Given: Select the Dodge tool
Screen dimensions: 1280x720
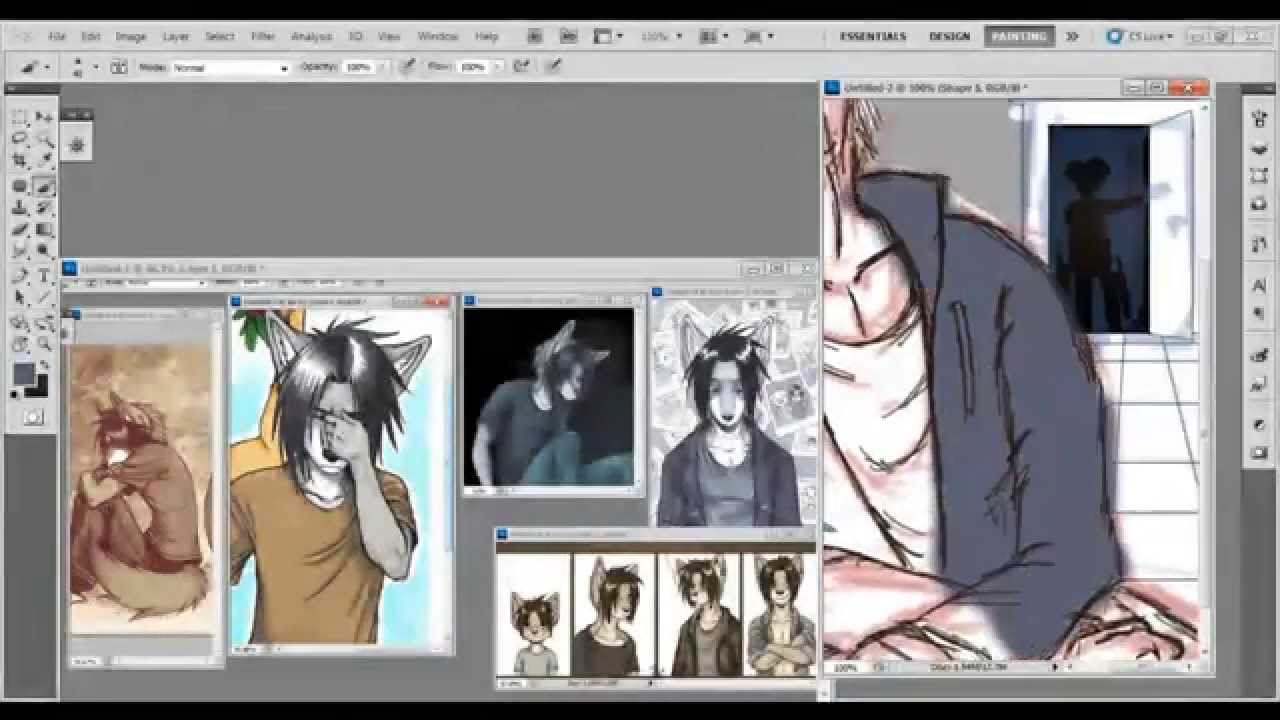Looking at the screenshot, I should 44,249.
